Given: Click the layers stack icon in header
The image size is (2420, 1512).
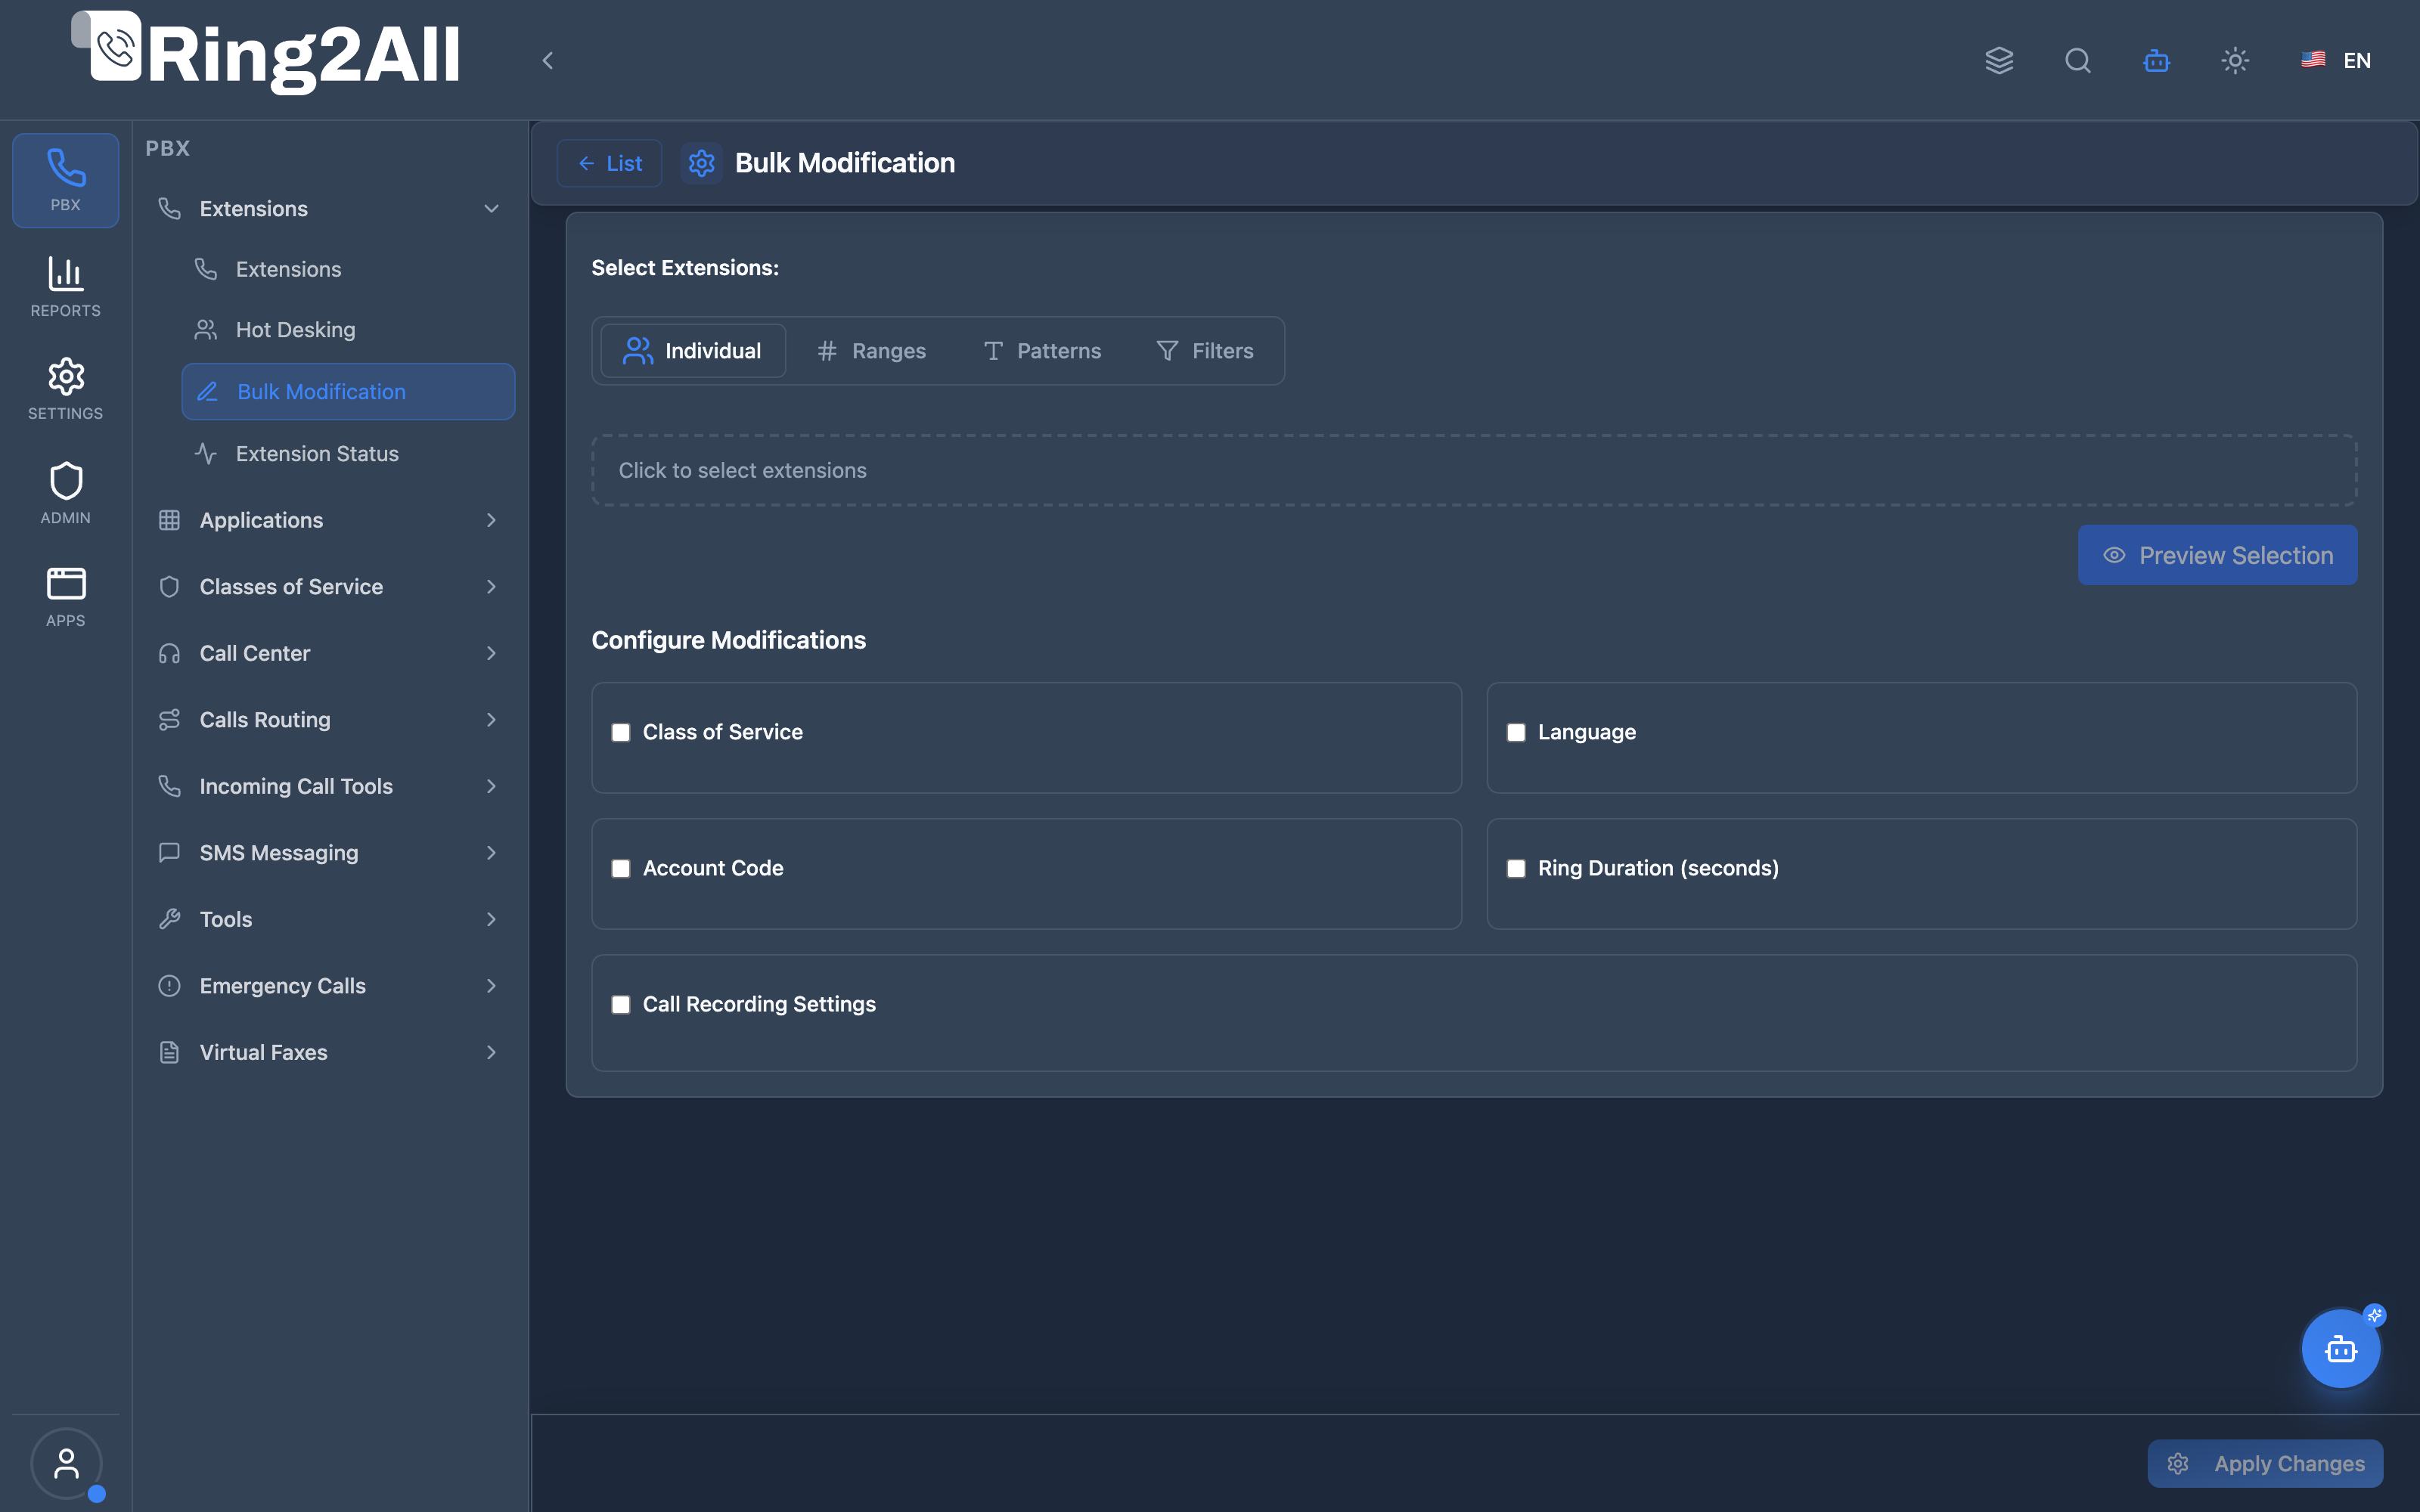Looking at the screenshot, I should tap(1999, 60).
